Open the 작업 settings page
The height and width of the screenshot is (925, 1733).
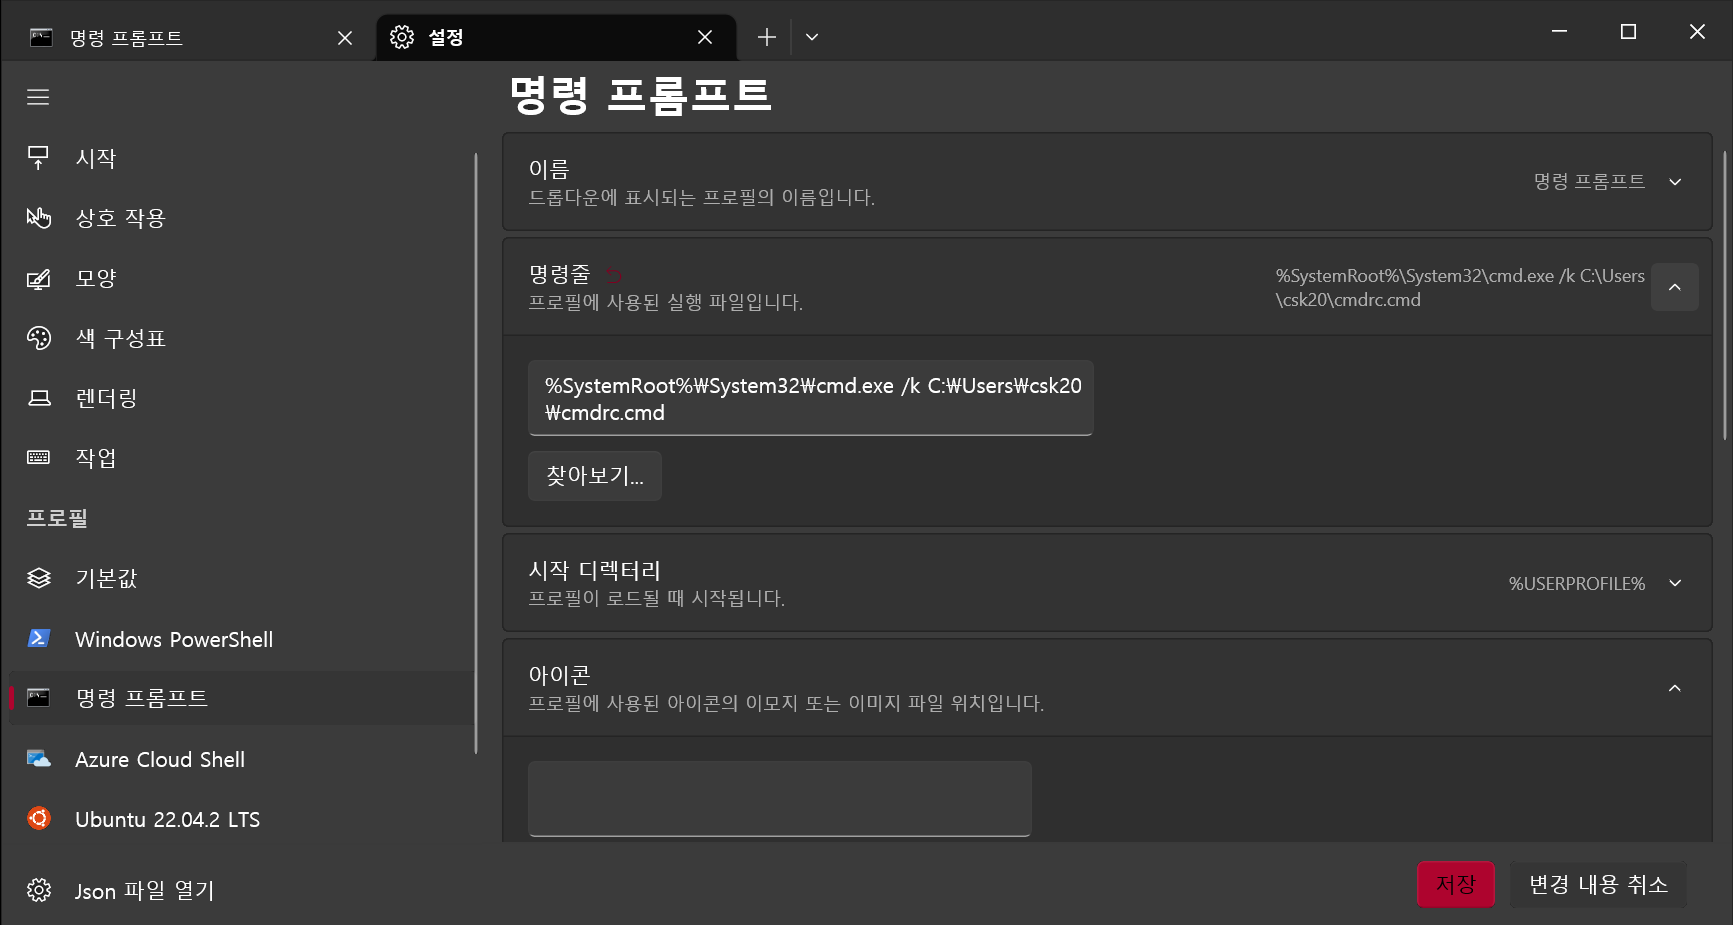[x=240, y=458]
